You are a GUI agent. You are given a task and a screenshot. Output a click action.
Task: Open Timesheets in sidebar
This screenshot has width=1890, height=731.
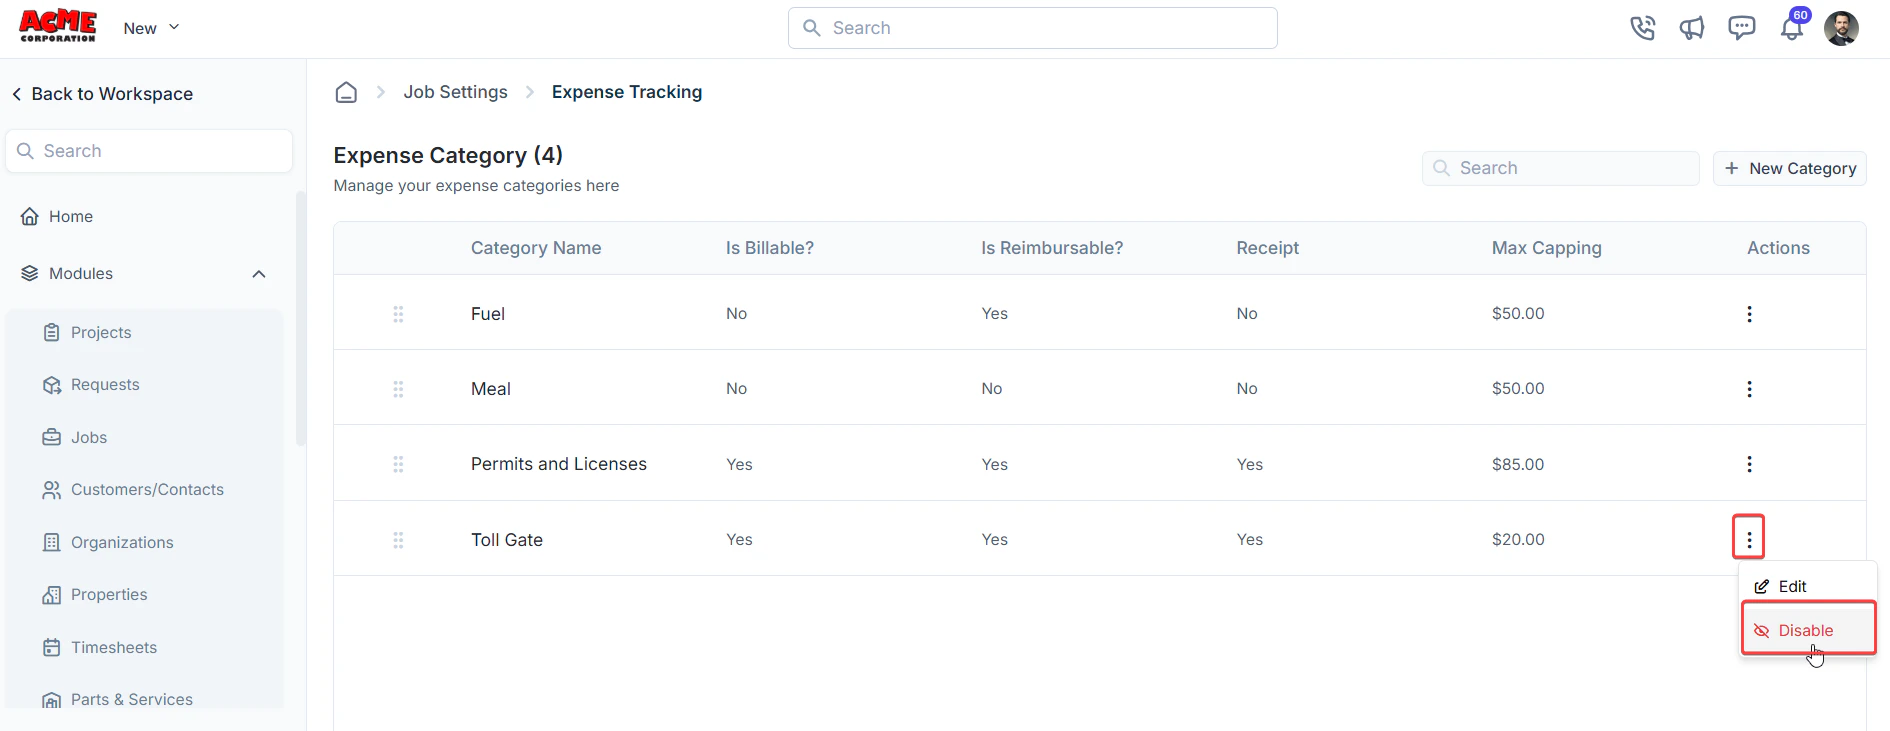point(114,647)
